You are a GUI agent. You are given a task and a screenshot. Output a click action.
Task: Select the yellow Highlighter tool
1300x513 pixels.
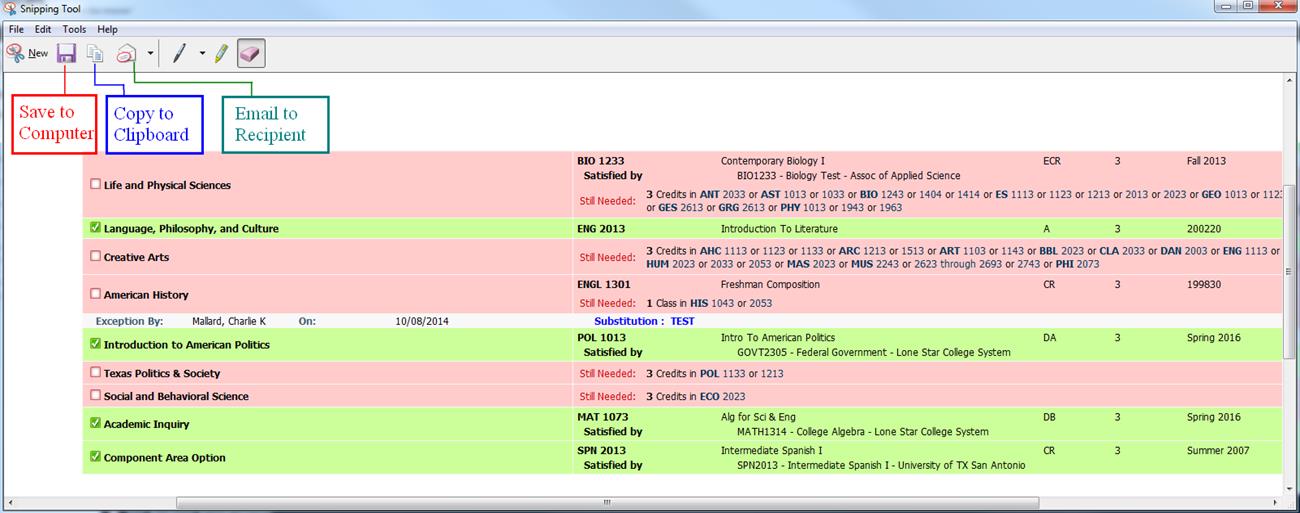click(x=221, y=53)
